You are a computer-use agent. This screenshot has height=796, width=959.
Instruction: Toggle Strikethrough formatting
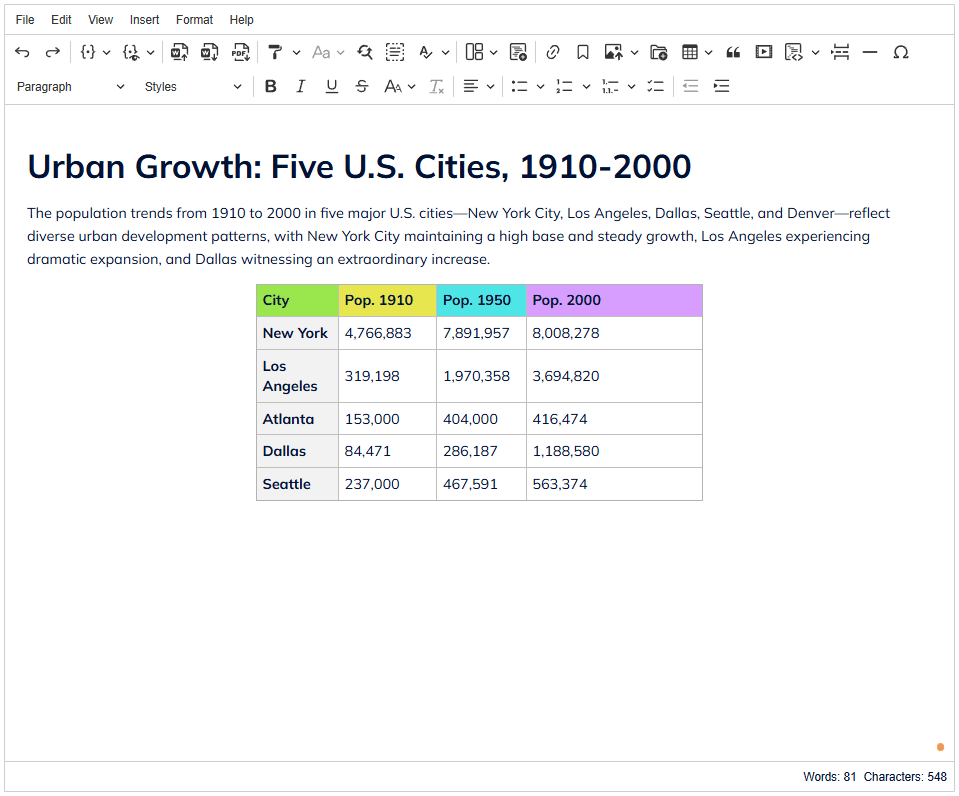coord(362,87)
